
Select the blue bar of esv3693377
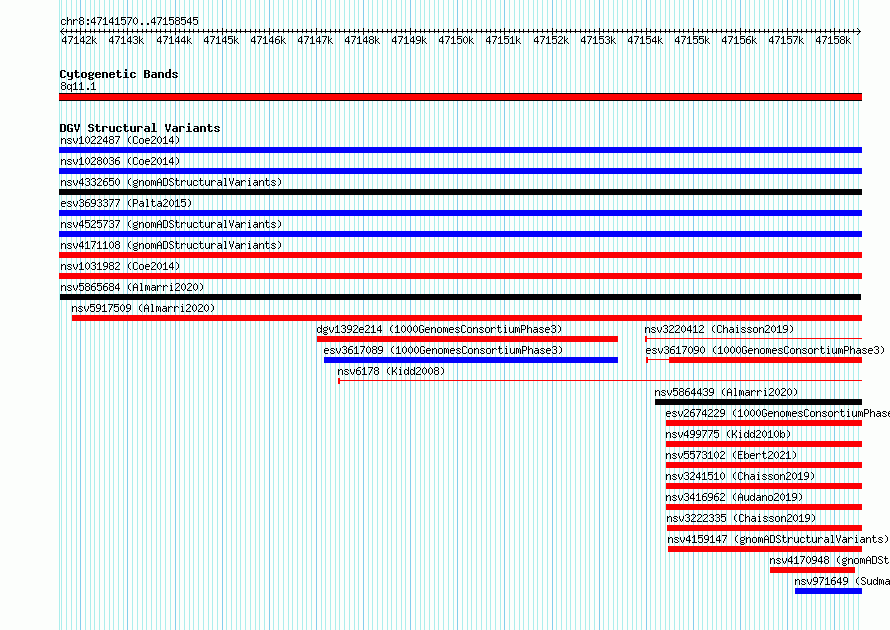(460, 213)
